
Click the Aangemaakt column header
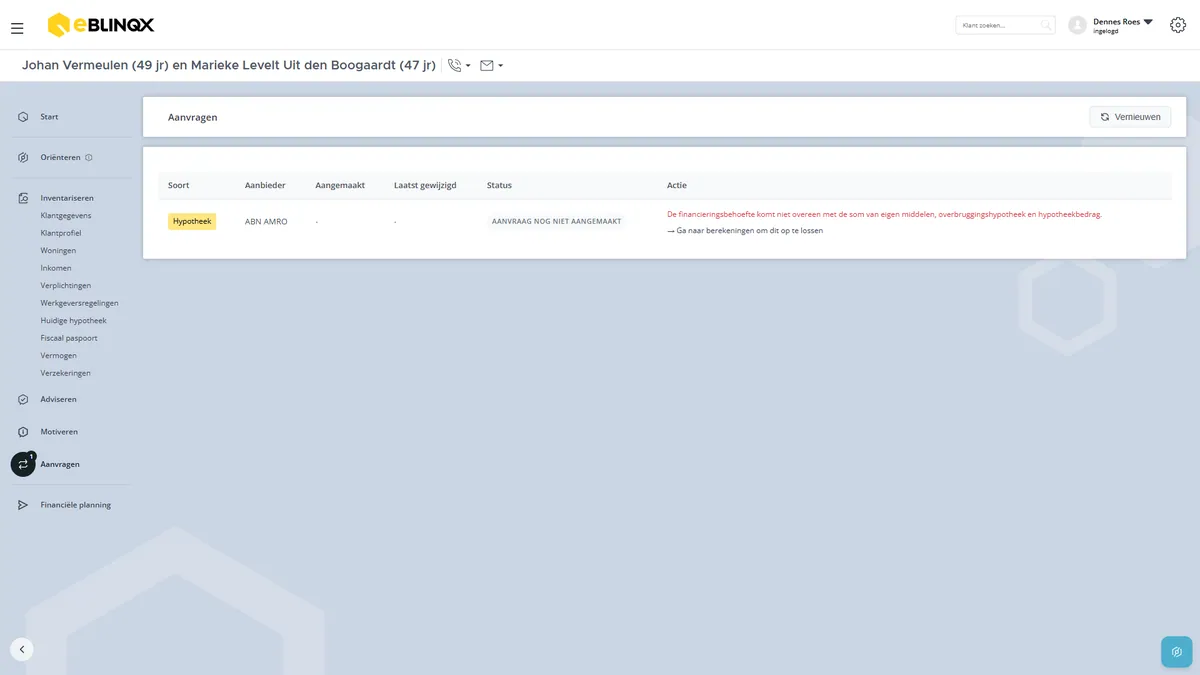point(340,185)
